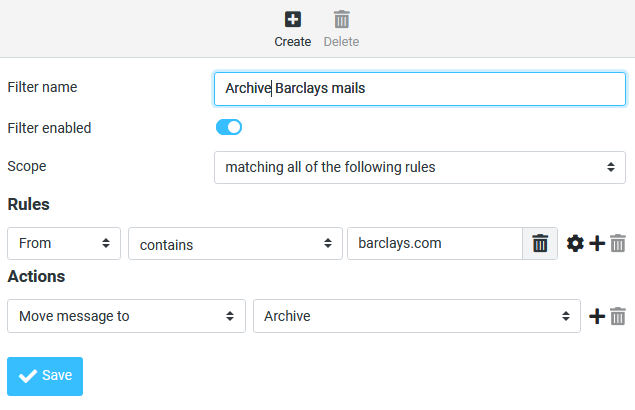The height and width of the screenshot is (410, 635).
Task: Click the Save button
Action: point(45,376)
